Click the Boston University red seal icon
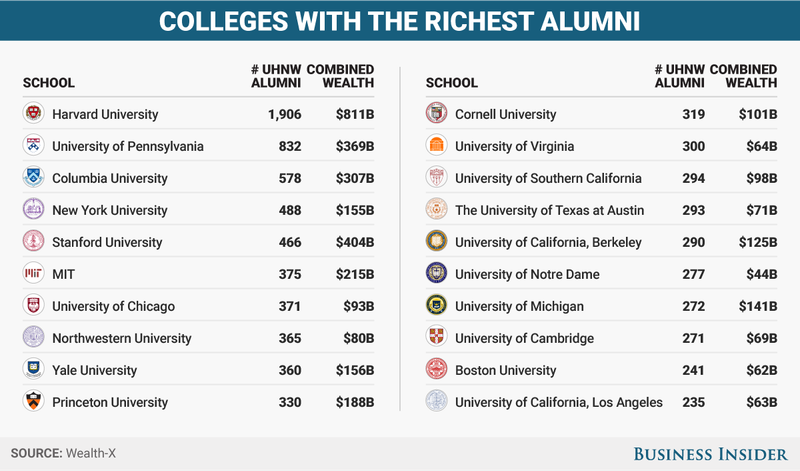This screenshot has height=471, width=800. pyautogui.click(x=437, y=369)
